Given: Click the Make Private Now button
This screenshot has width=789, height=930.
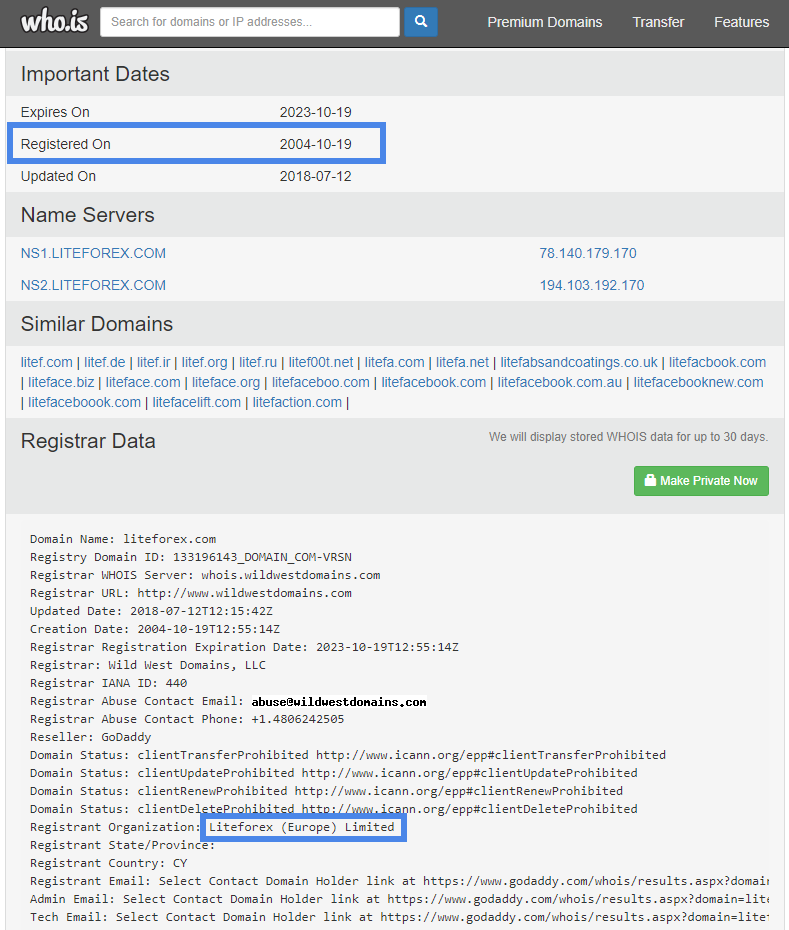Looking at the screenshot, I should 701,480.
